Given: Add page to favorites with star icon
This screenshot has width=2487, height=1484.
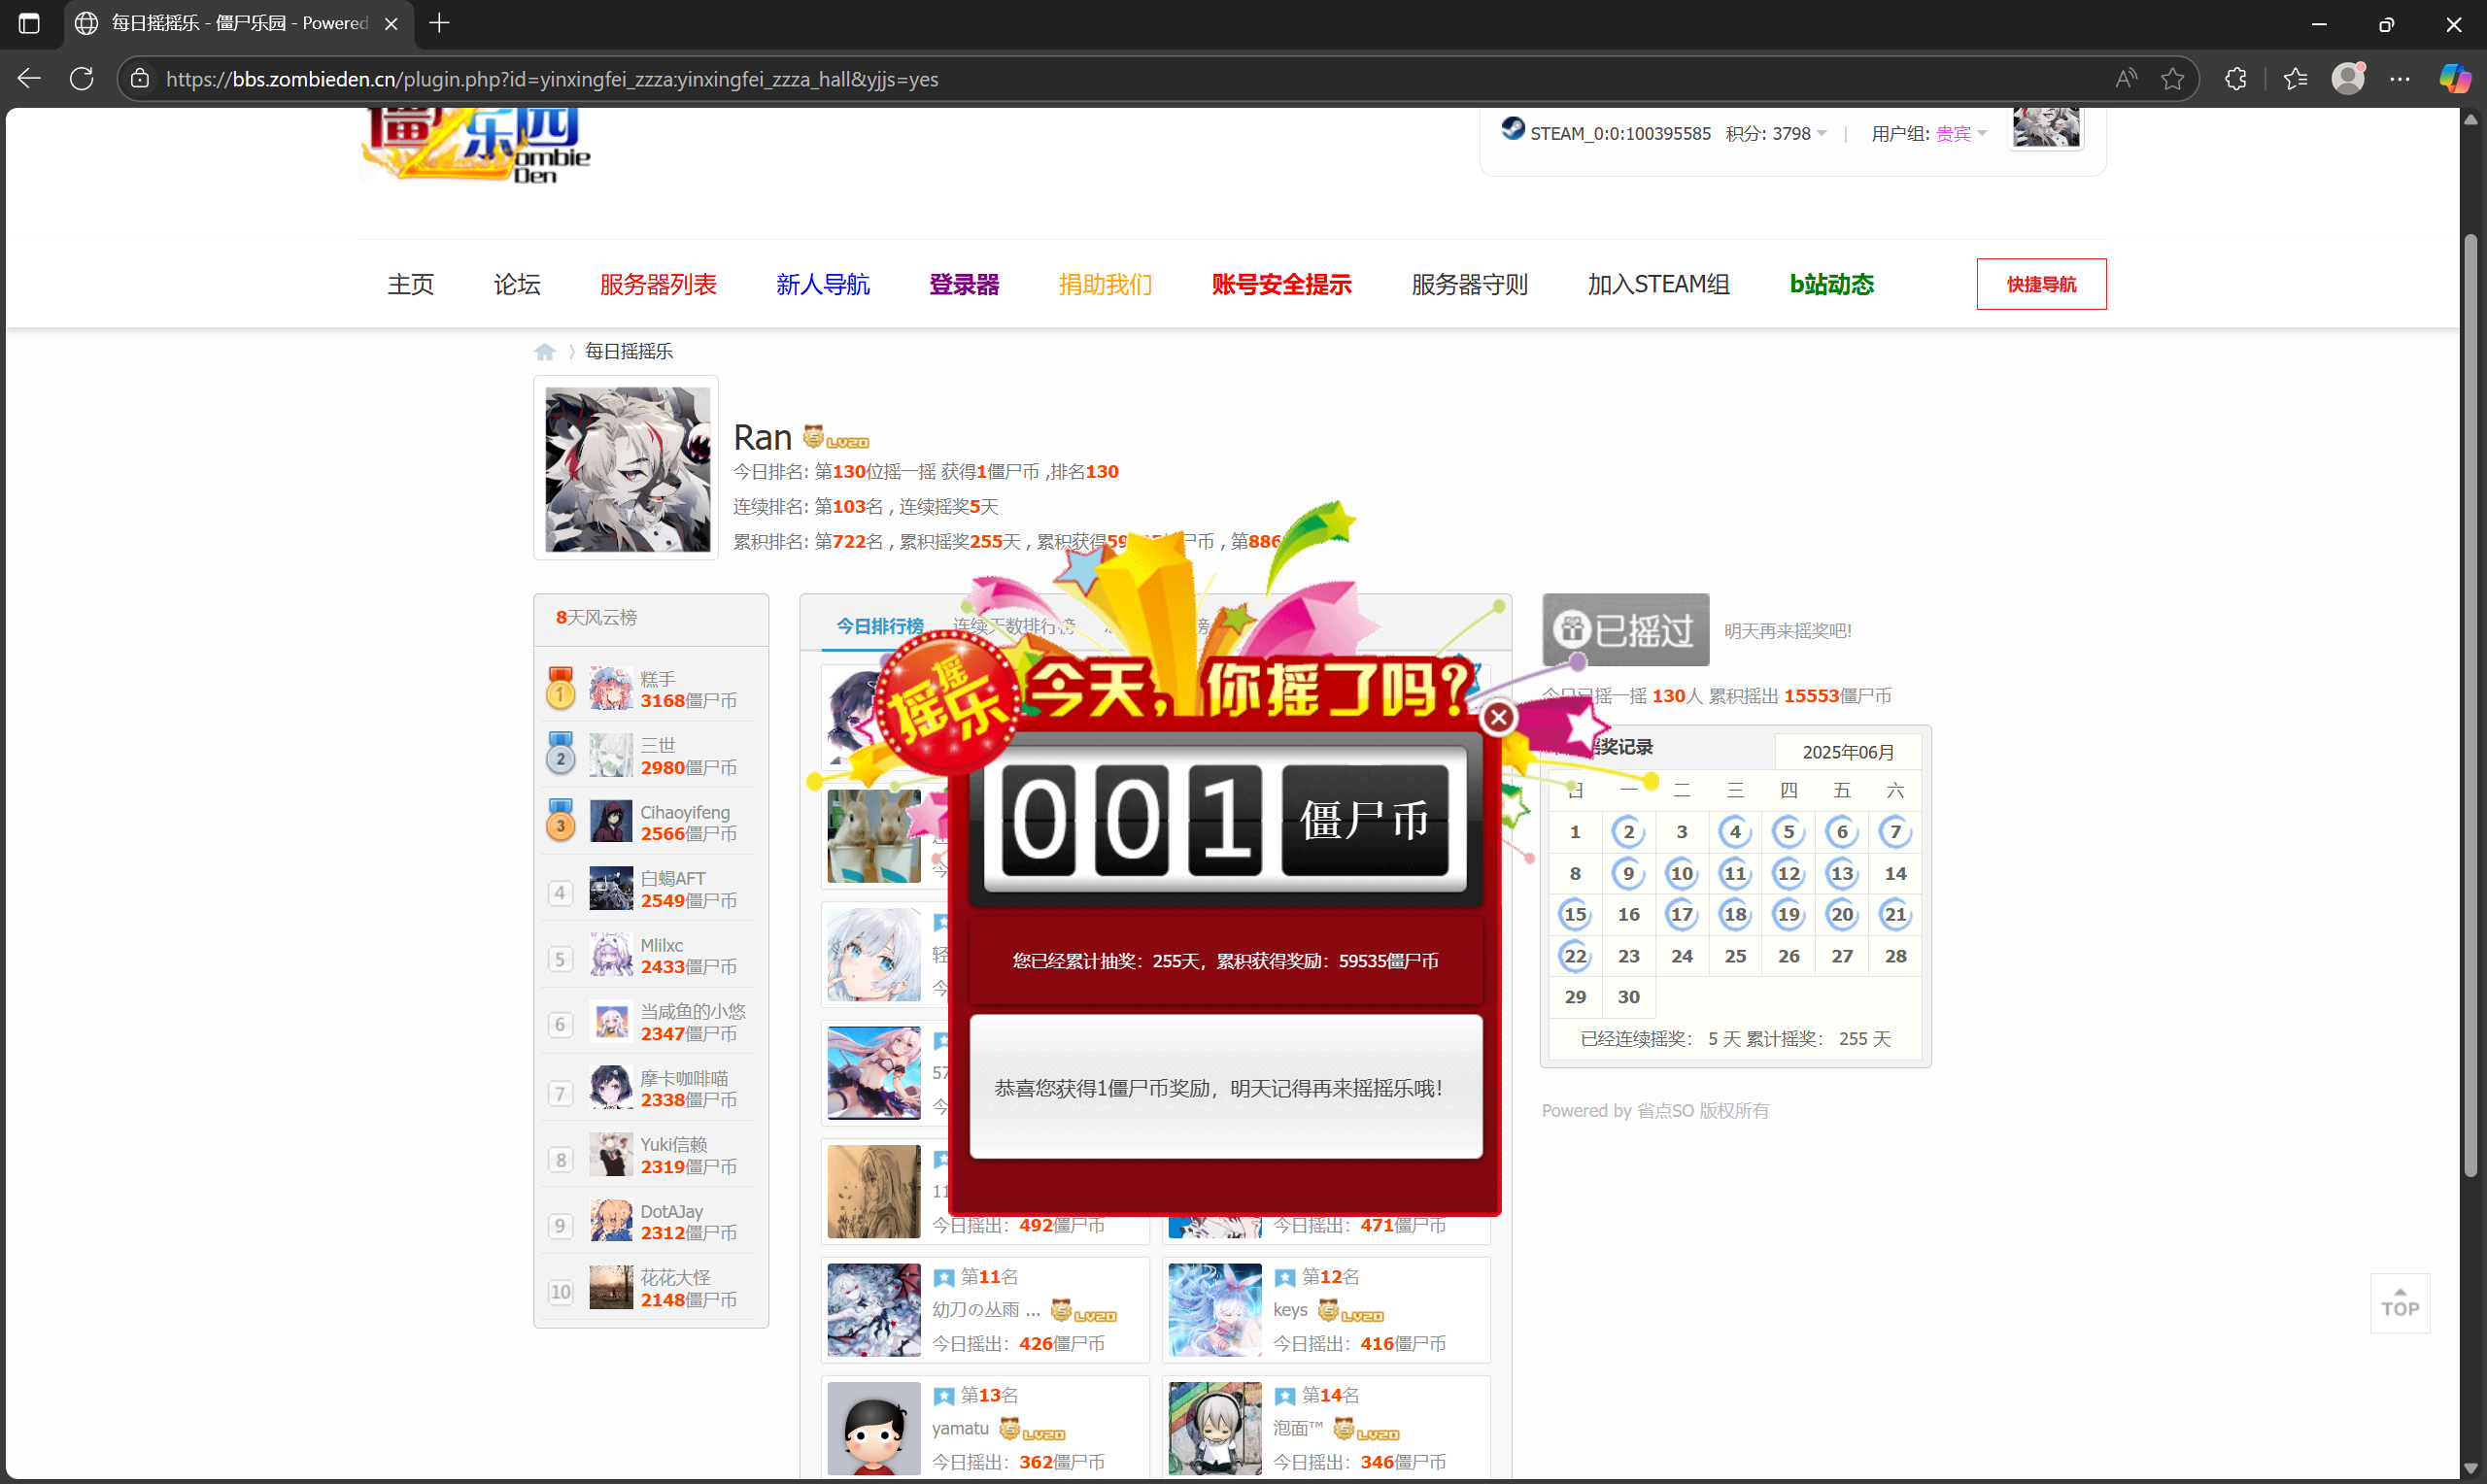Looking at the screenshot, I should (x=2172, y=79).
